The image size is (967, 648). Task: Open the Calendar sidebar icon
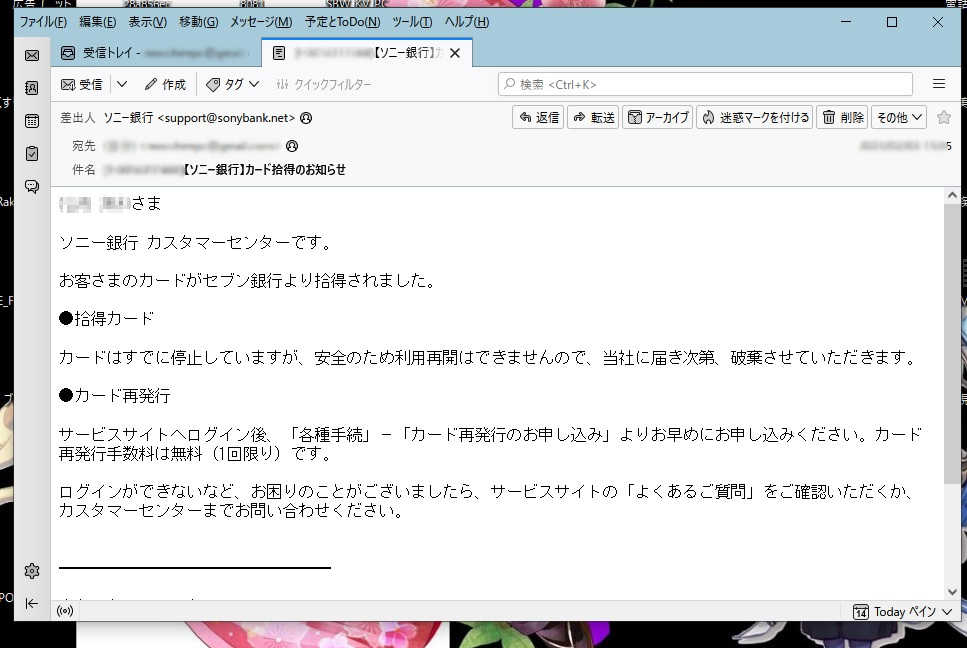(x=32, y=121)
